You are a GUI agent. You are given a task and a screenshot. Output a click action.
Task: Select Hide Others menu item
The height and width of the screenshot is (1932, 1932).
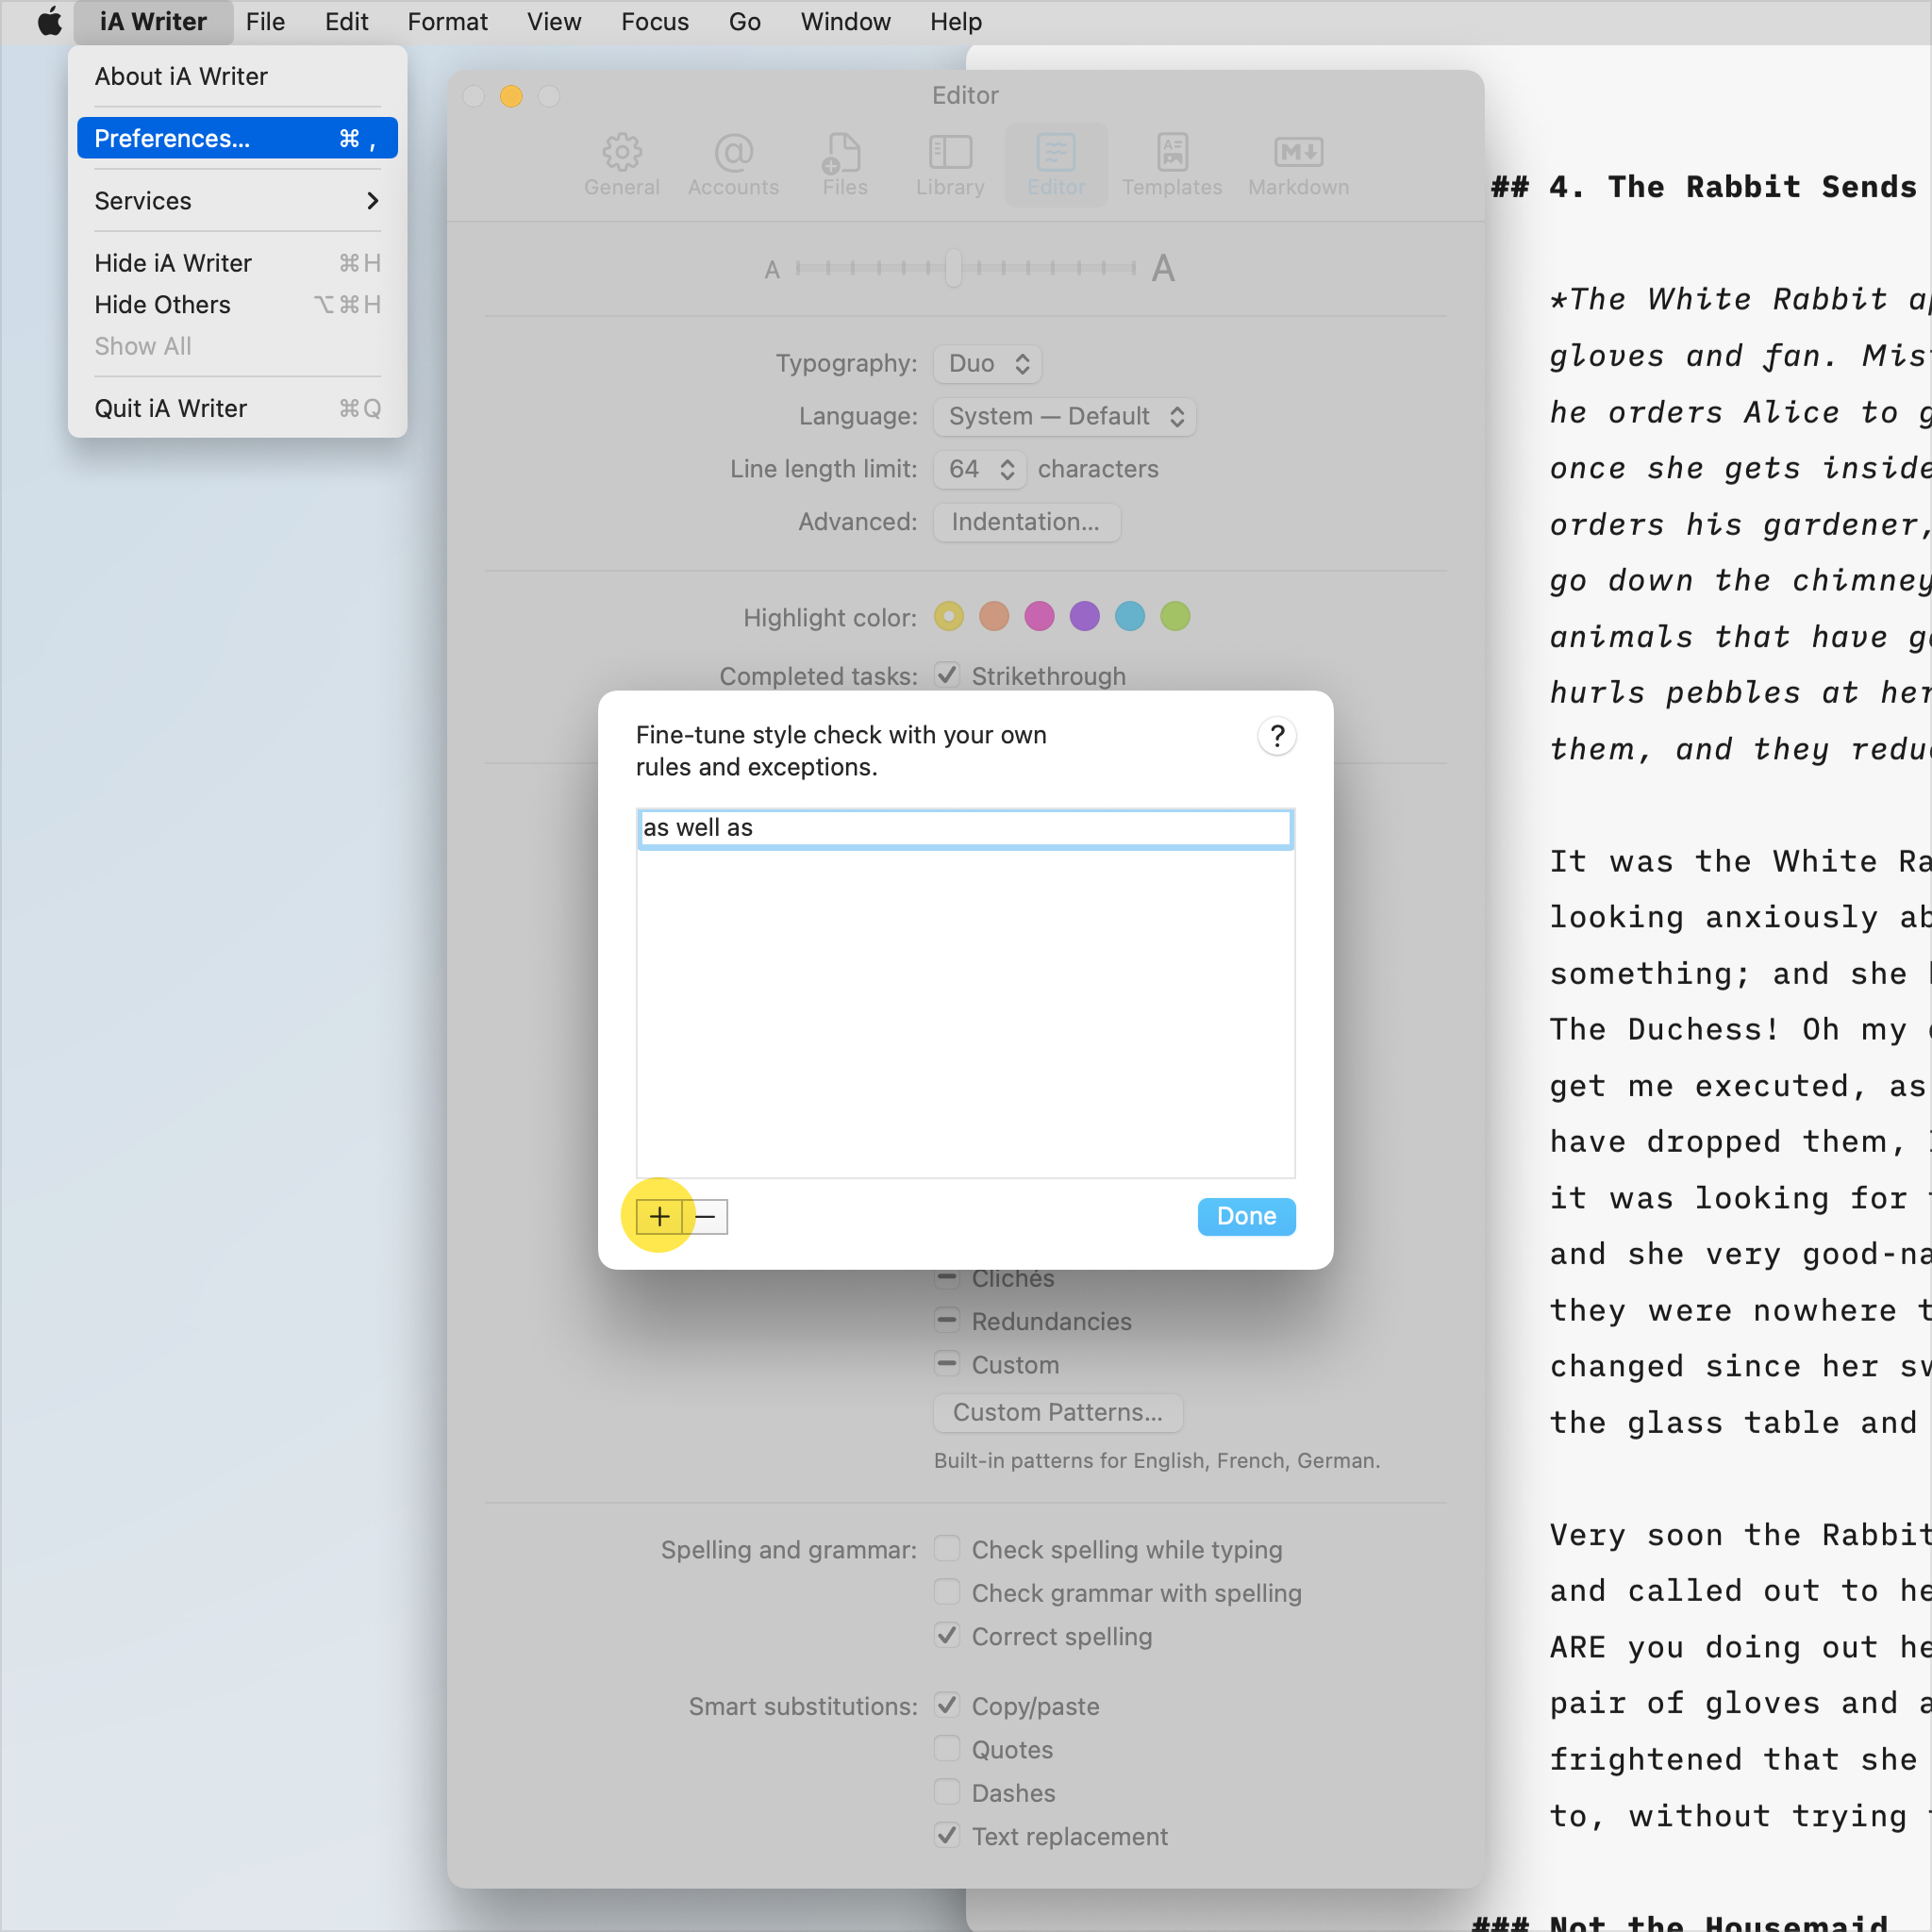click(237, 305)
